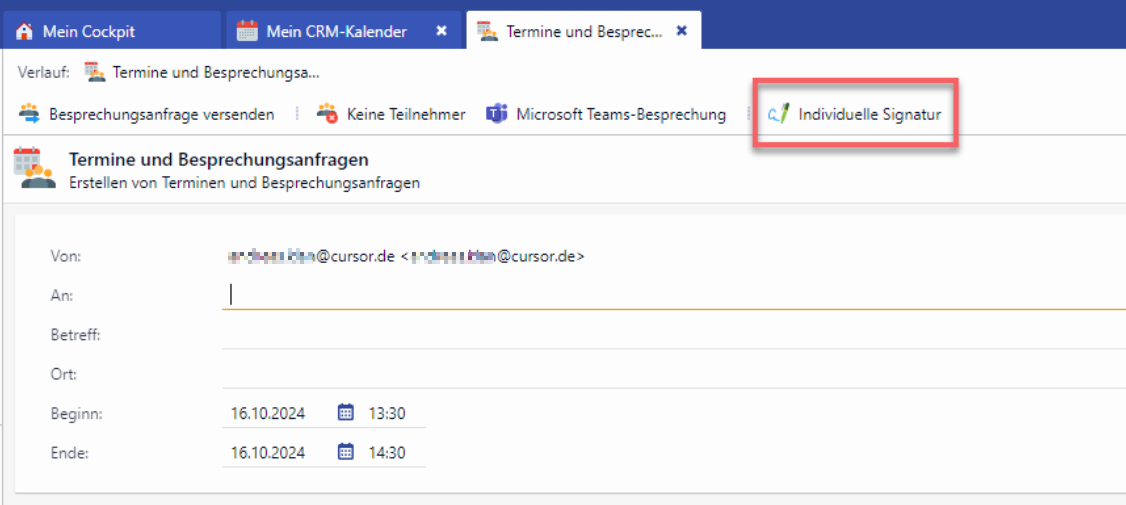The height and width of the screenshot is (505, 1126).
Task: Switch to the Mein CRM-Kalender tab
Action: [x=335, y=31]
